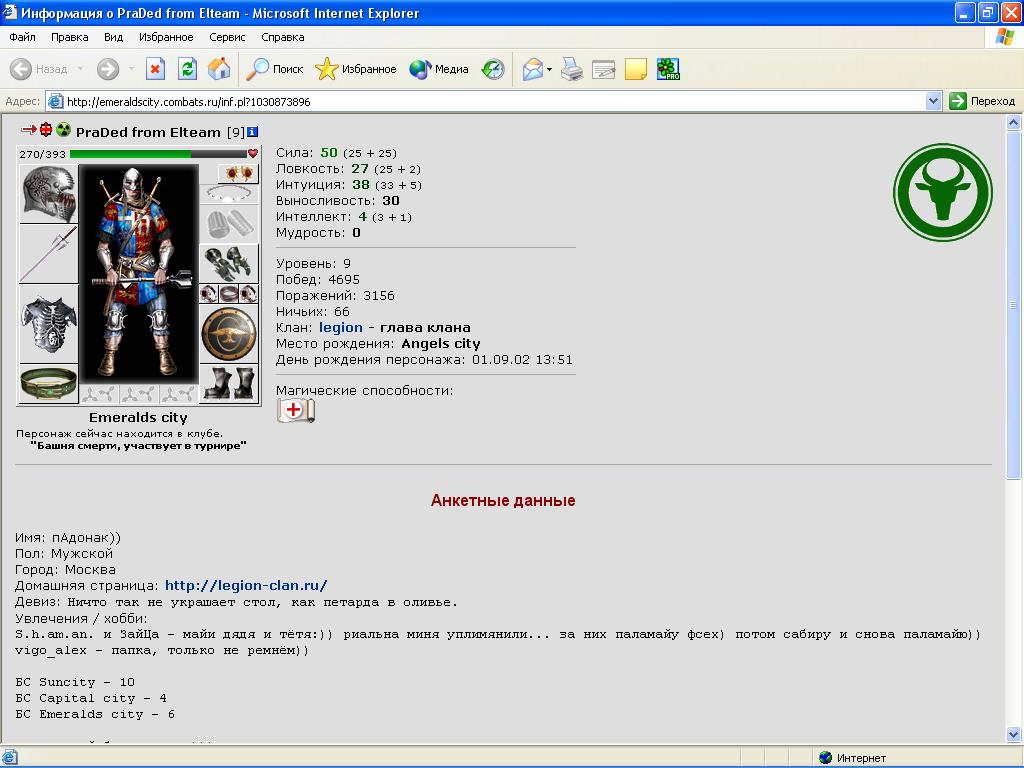Open the legion clan link
The image size is (1024, 768).
point(341,328)
